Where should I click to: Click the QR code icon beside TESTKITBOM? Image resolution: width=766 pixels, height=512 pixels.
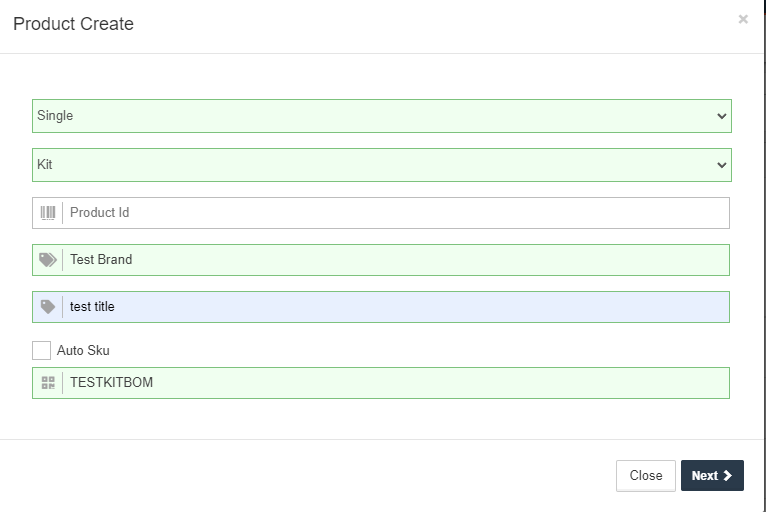pyautogui.click(x=48, y=383)
